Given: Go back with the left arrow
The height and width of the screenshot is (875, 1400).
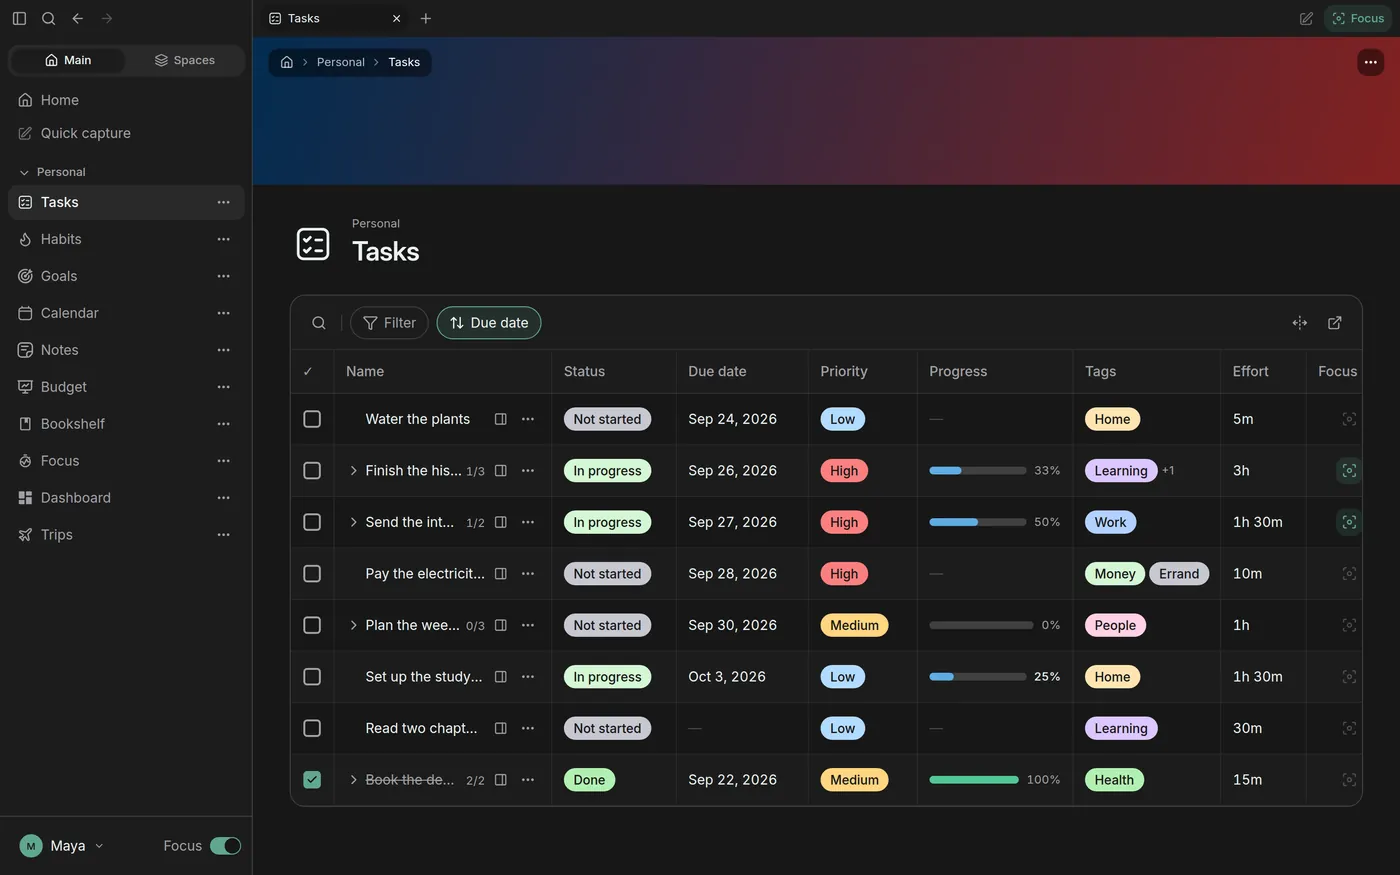Looking at the screenshot, I should click(x=77, y=18).
